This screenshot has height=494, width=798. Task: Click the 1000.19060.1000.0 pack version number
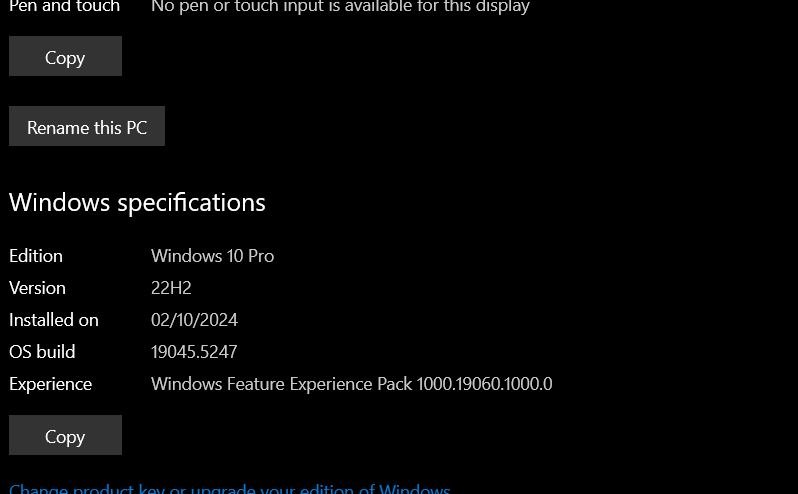coord(484,384)
